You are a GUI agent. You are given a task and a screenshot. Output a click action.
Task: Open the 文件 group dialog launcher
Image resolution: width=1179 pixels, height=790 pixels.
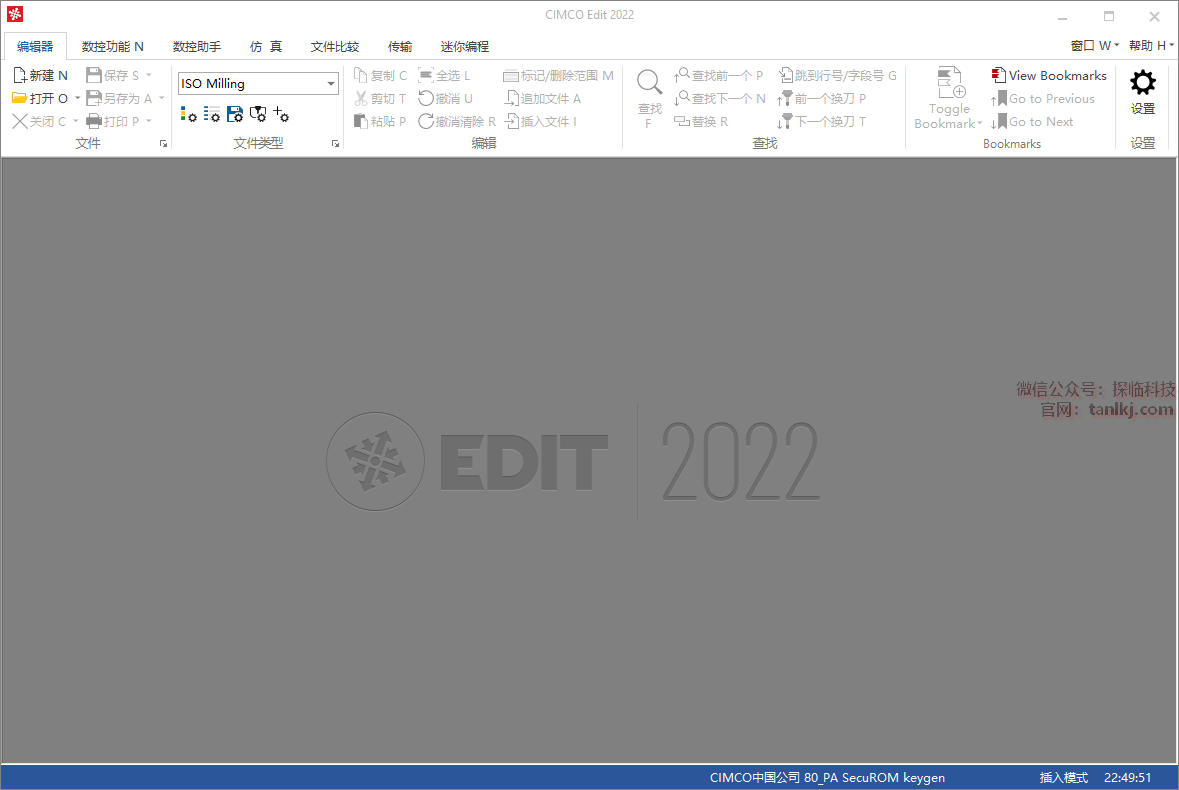pos(163,144)
